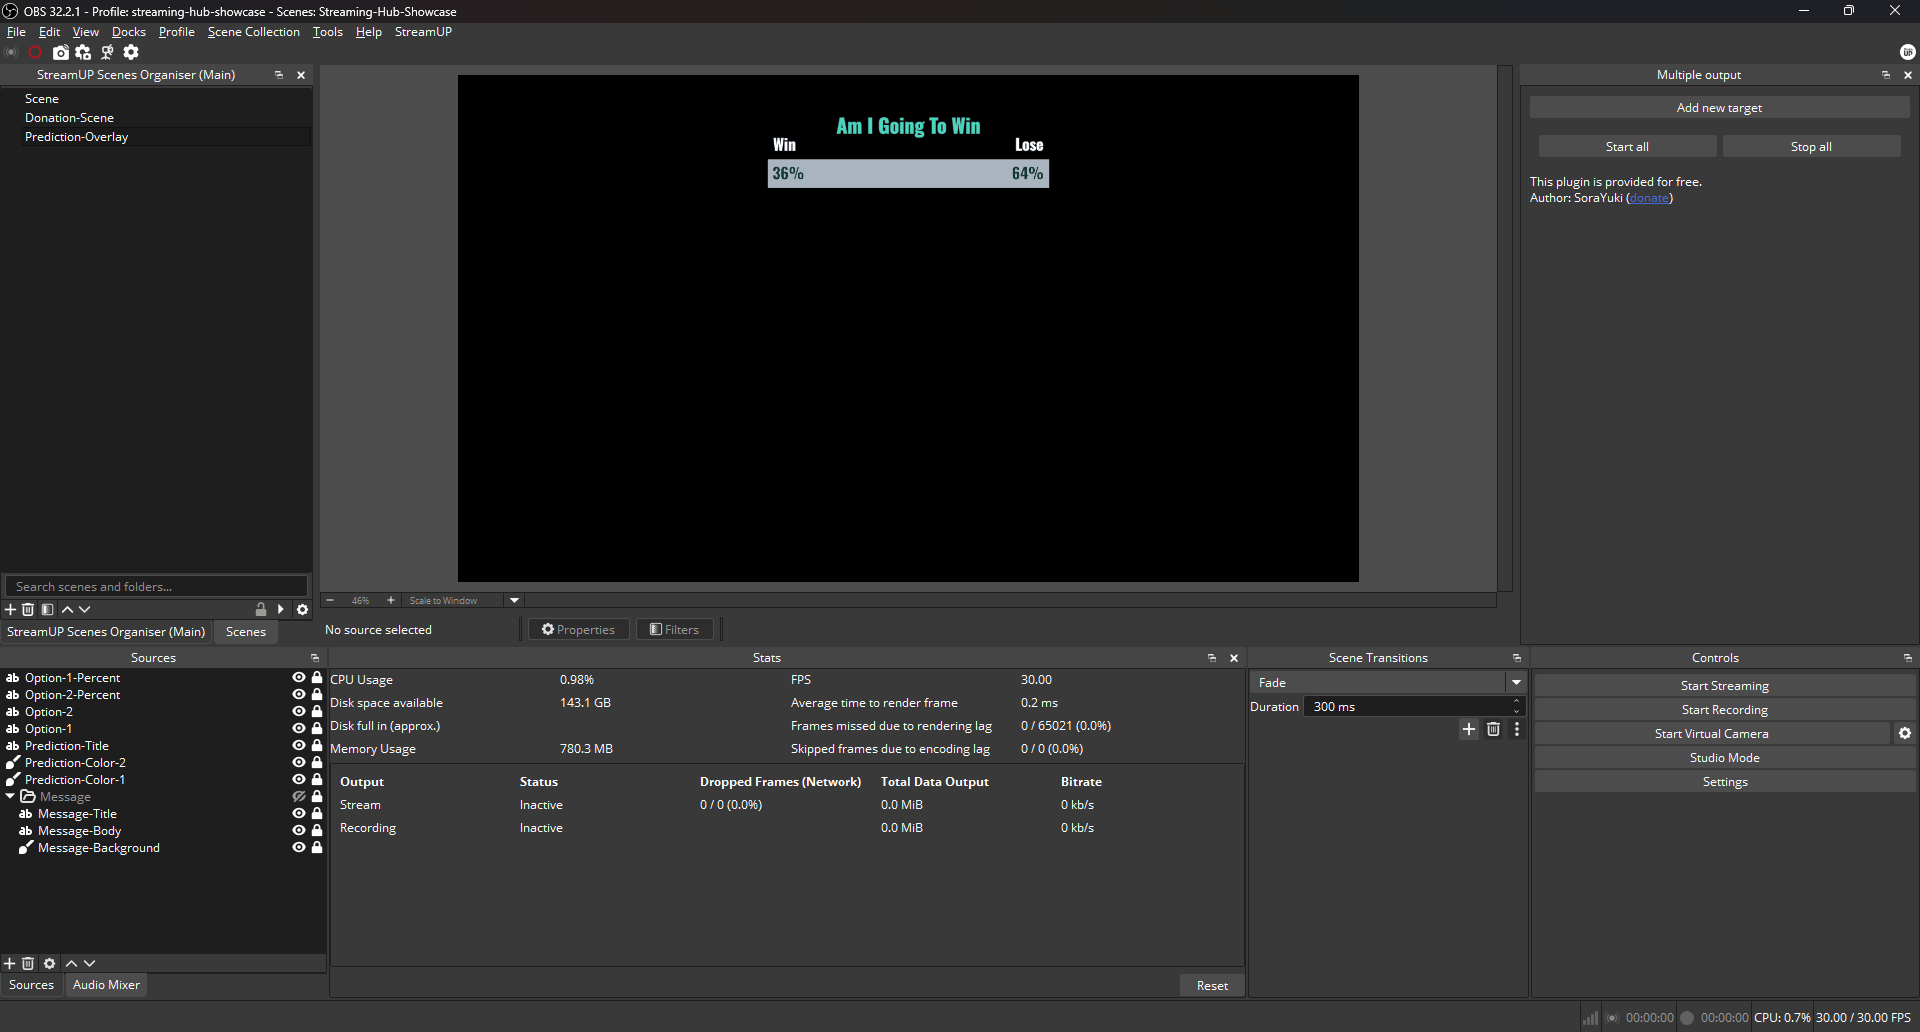Image resolution: width=1920 pixels, height=1032 pixels.
Task: Unlock the Option-2 source
Action: 317,711
